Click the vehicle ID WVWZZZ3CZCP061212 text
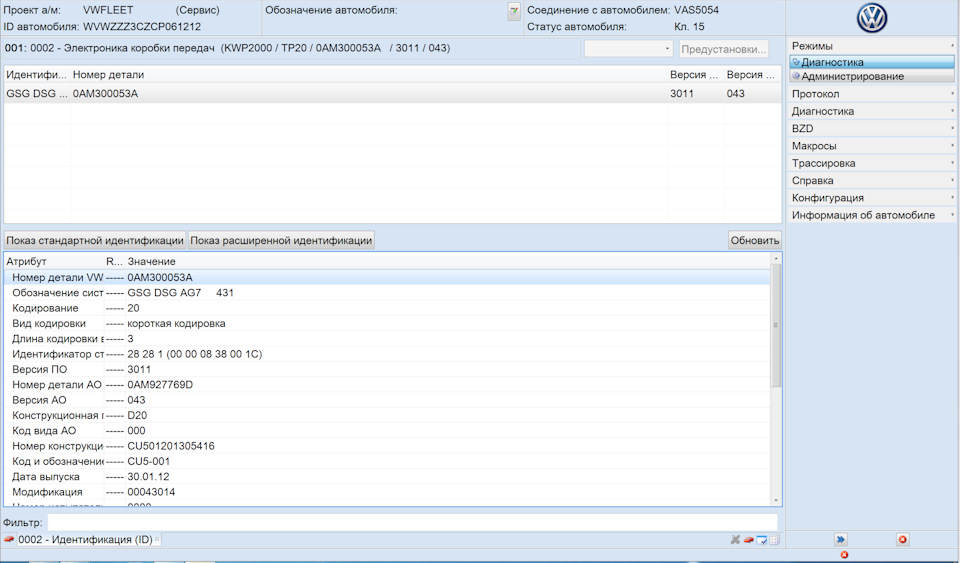The height and width of the screenshot is (563, 960). [x=142, y=27]
